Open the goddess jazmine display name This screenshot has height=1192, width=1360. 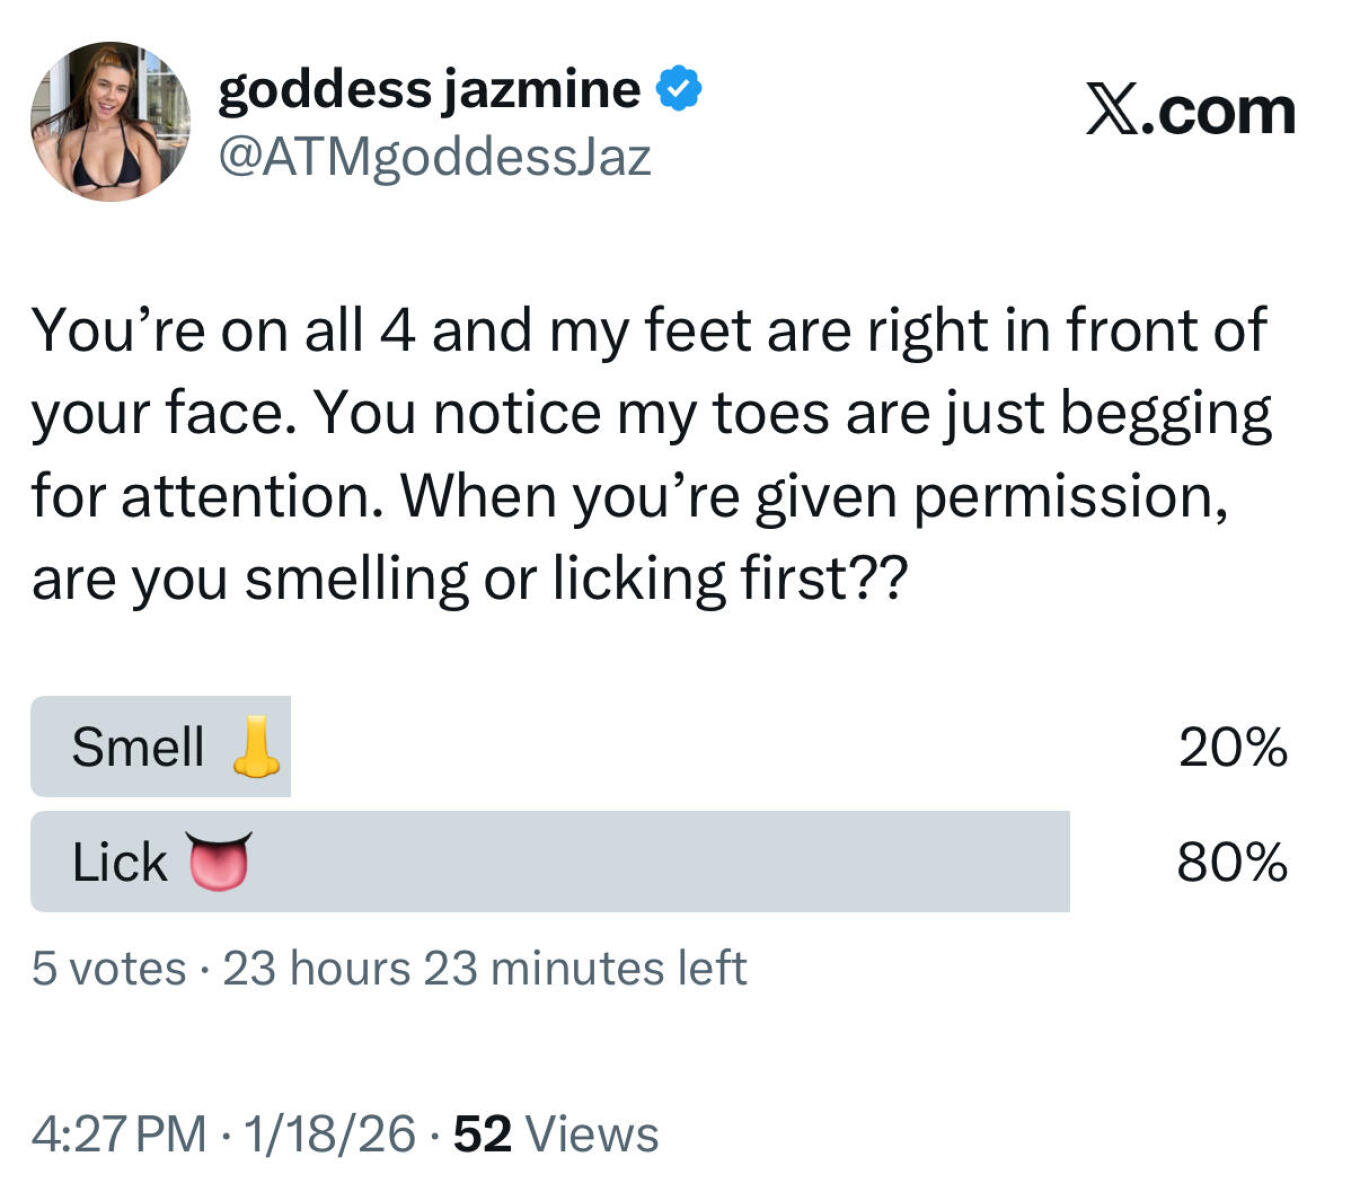tap(429, 90)
